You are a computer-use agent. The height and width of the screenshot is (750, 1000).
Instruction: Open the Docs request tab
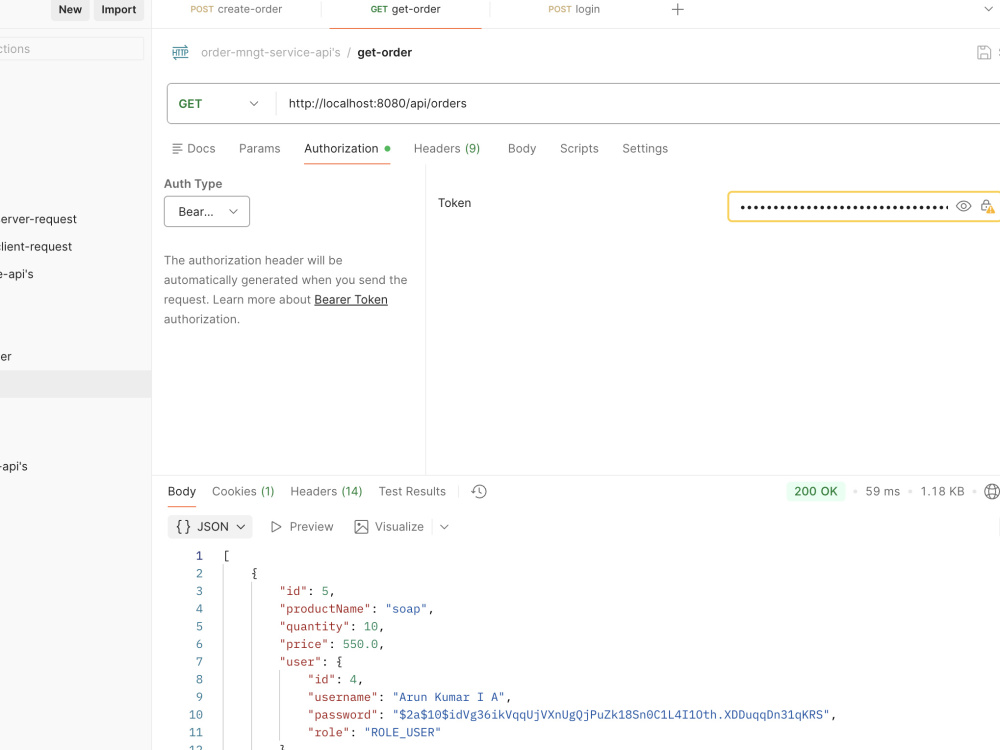(x=194, y=149)
